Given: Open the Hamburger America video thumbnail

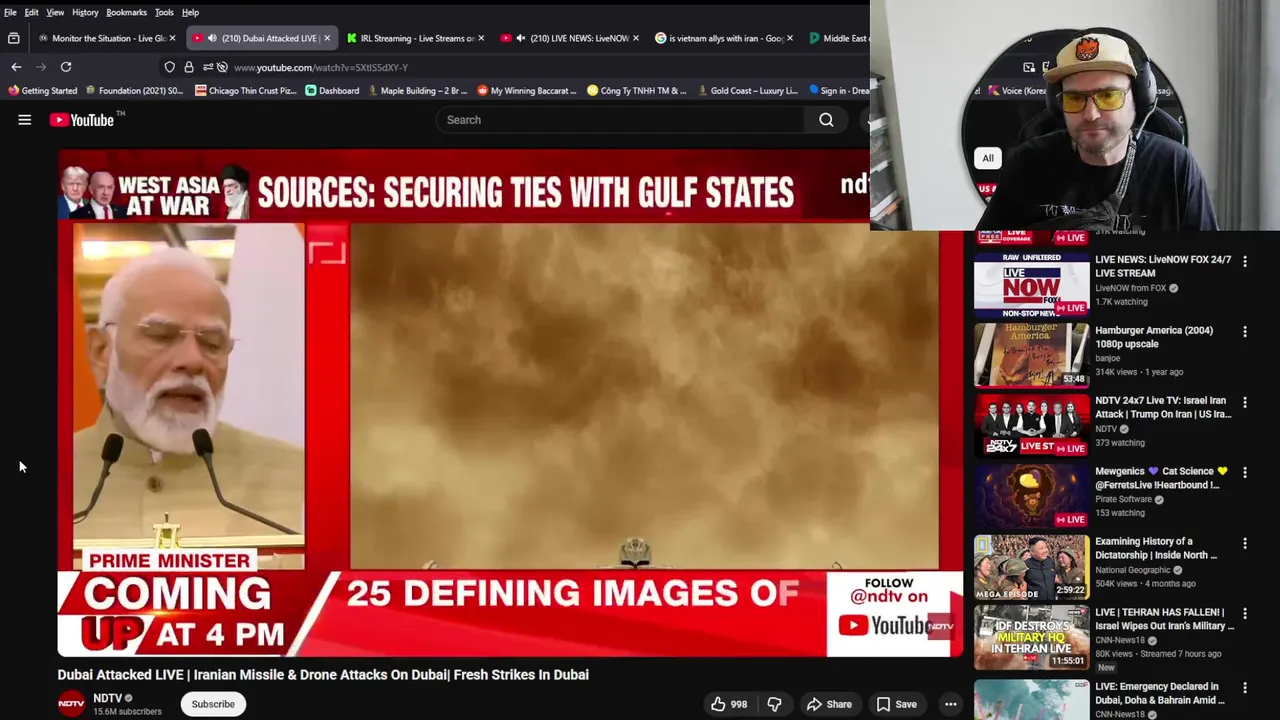Looking at the screenshot, I should coord(1032,355).
